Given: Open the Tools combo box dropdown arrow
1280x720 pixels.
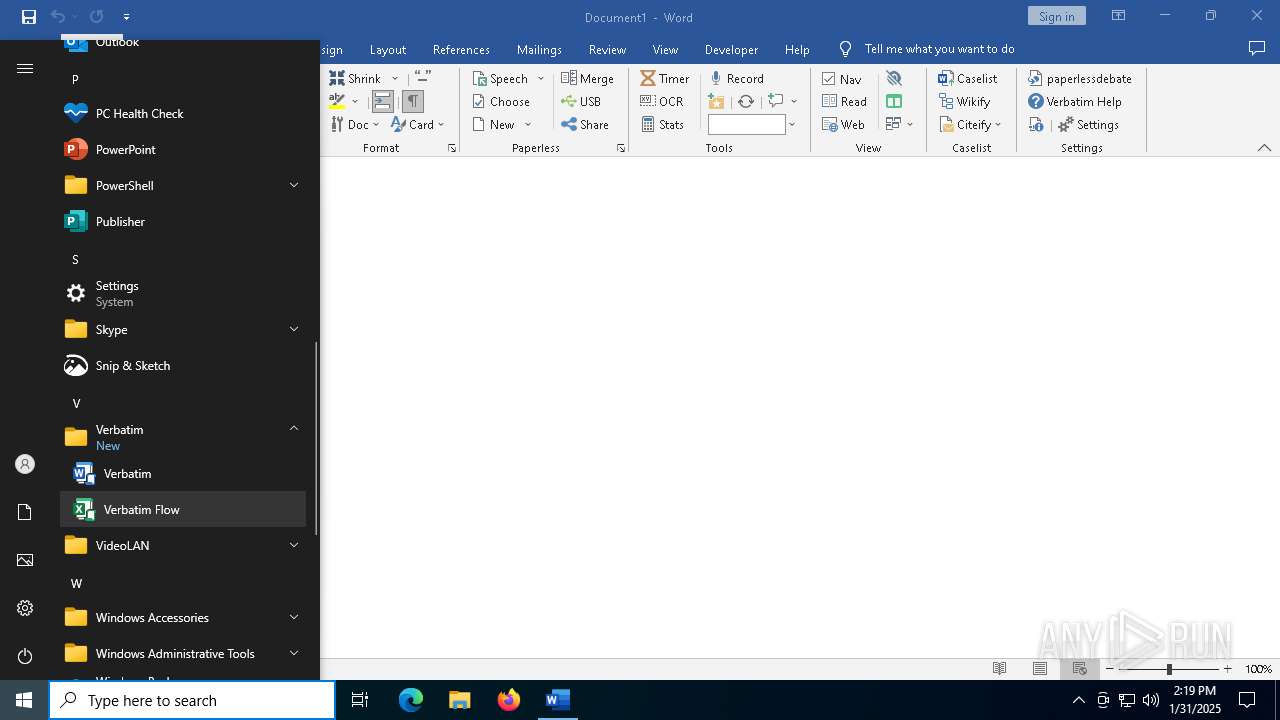Looking at the screenshot, I should click(x=792, y=124).
